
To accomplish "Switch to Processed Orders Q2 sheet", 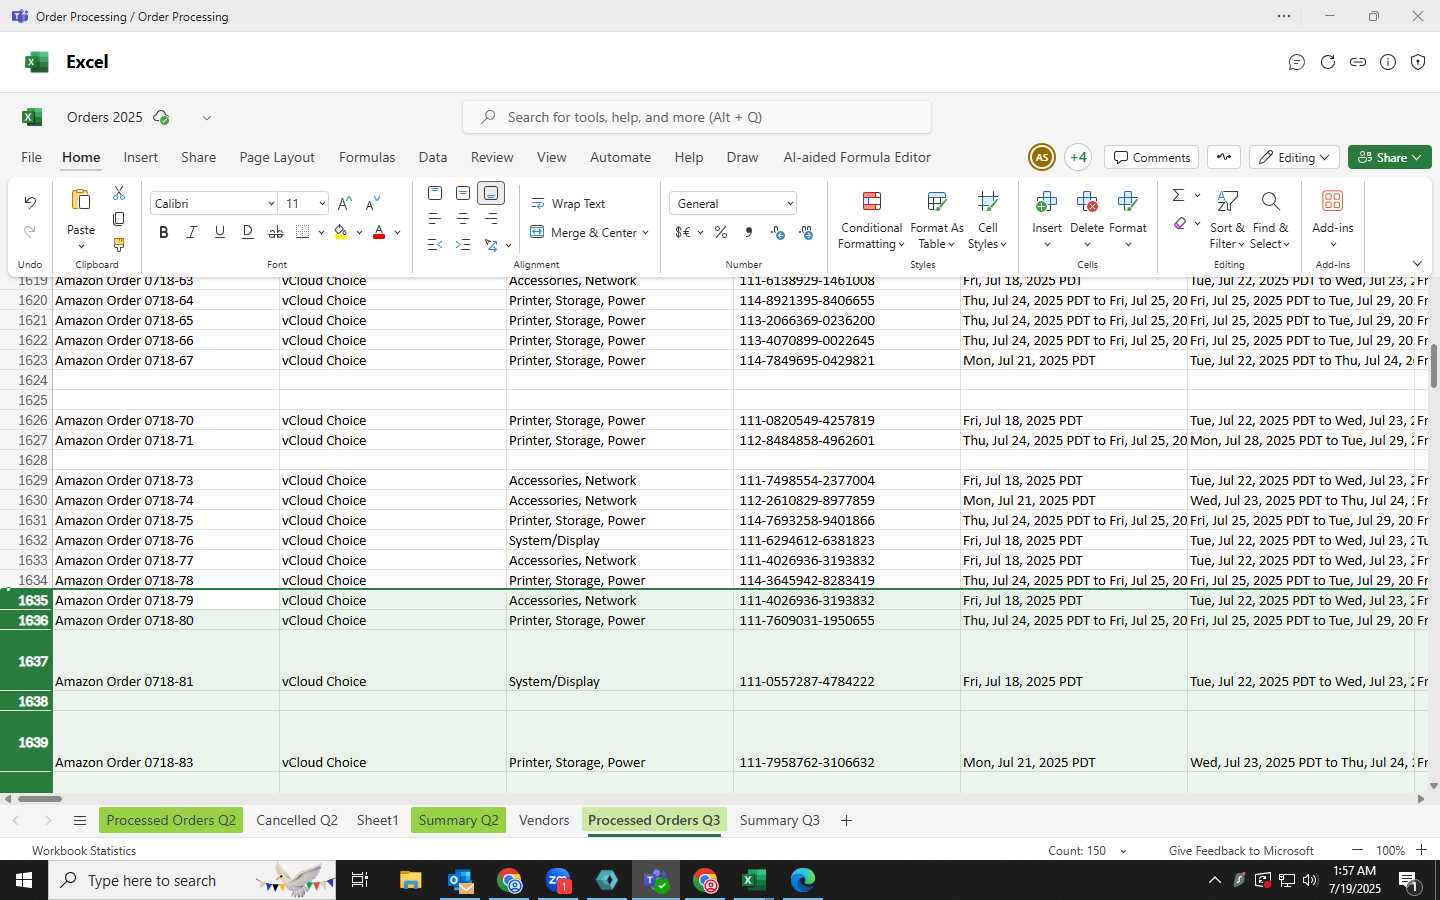I will 171,820.
